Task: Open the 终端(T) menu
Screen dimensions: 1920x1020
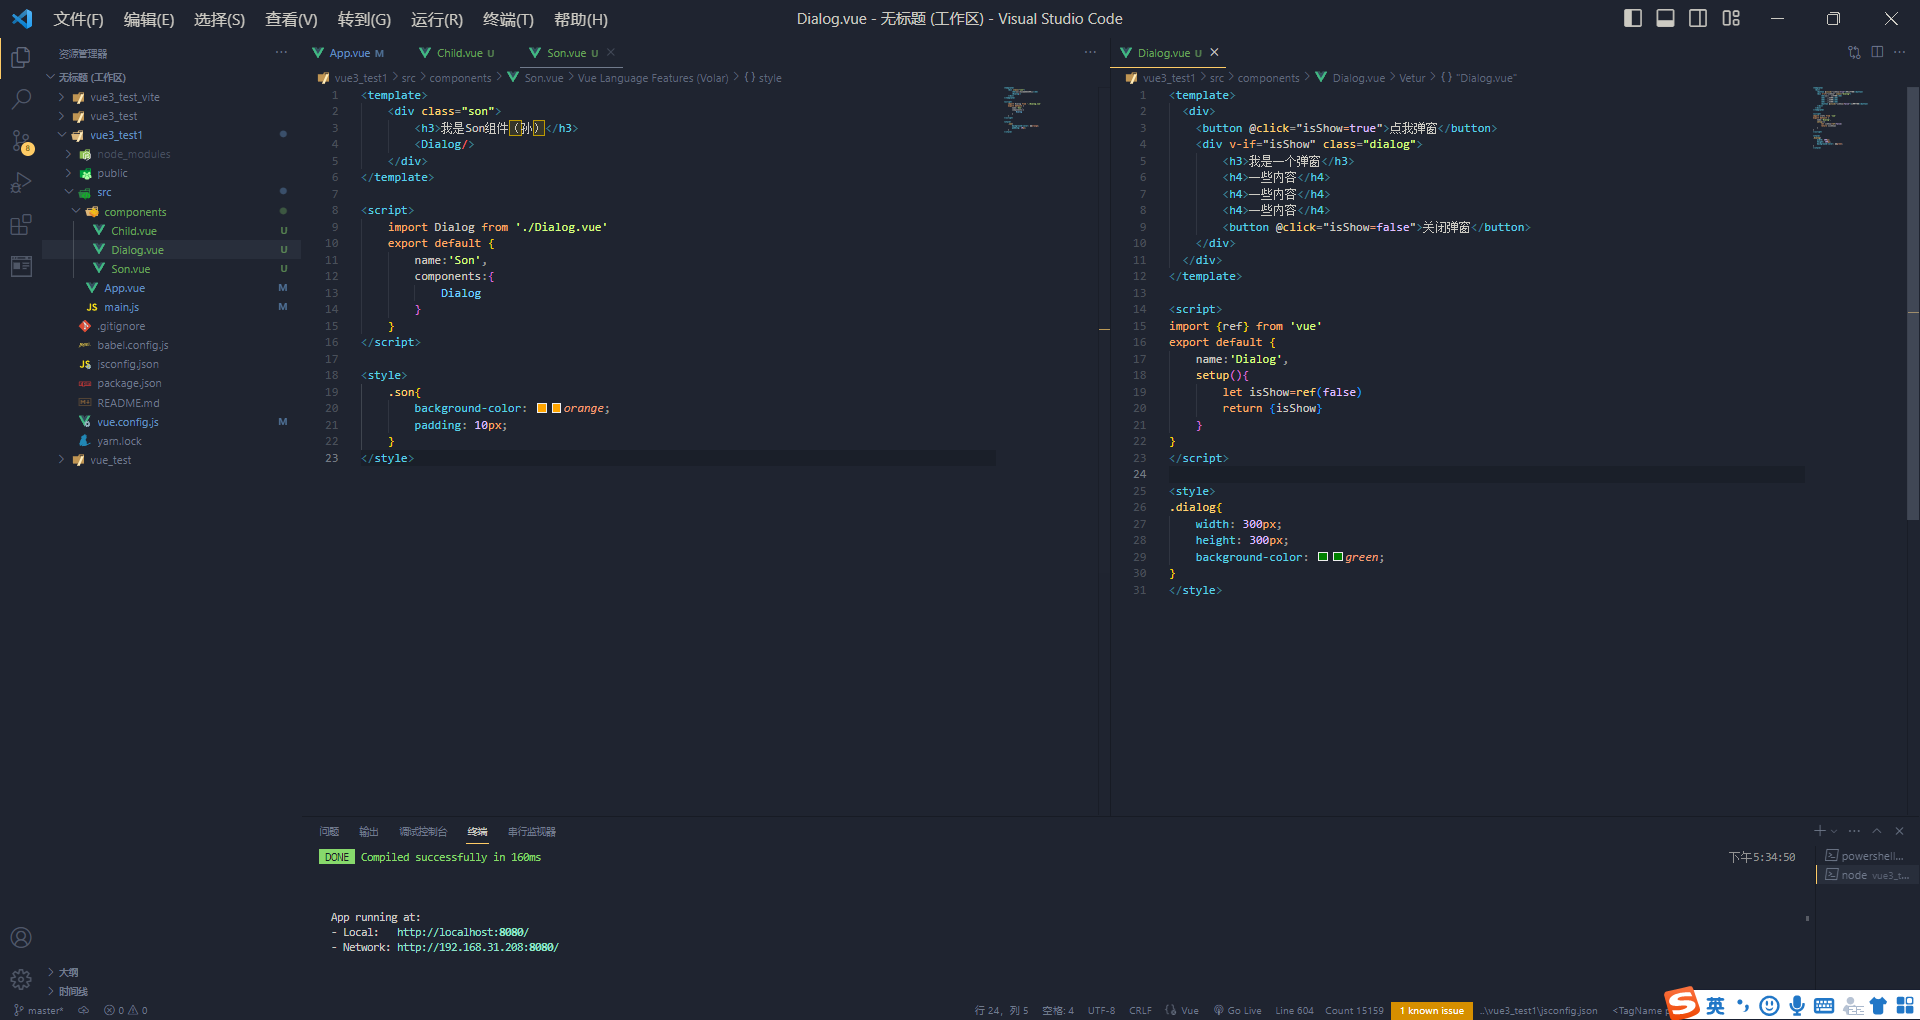Action: point(509,19)
